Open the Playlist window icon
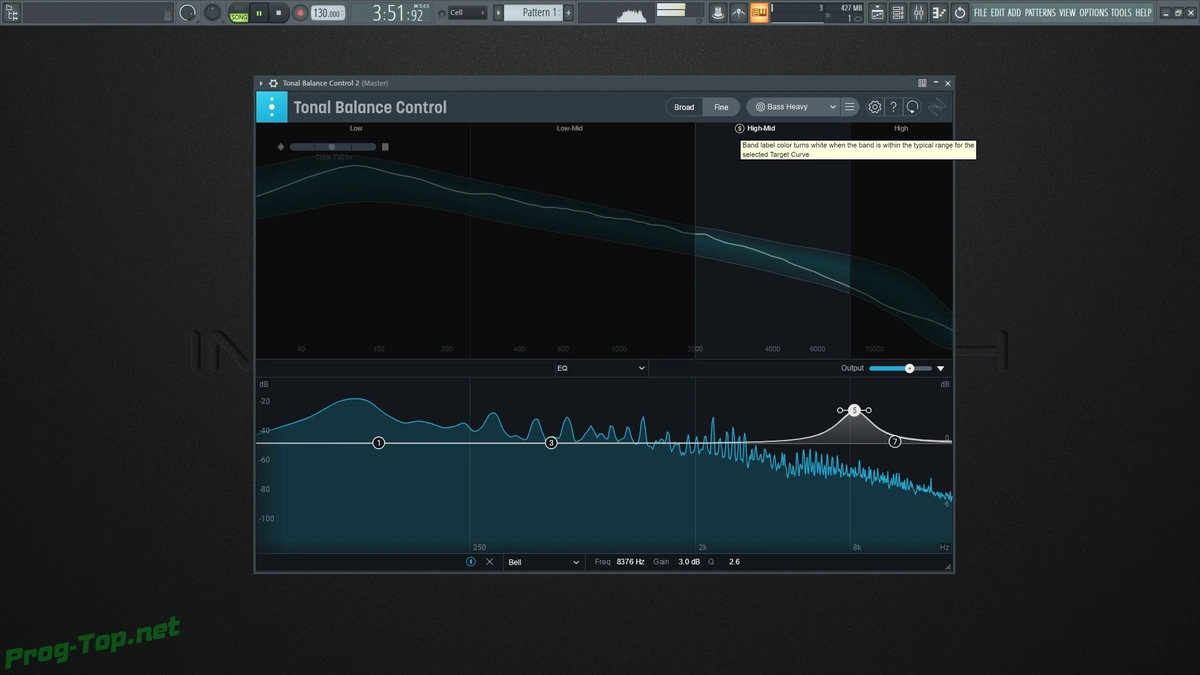1200x675 pixels. point(877,13)
